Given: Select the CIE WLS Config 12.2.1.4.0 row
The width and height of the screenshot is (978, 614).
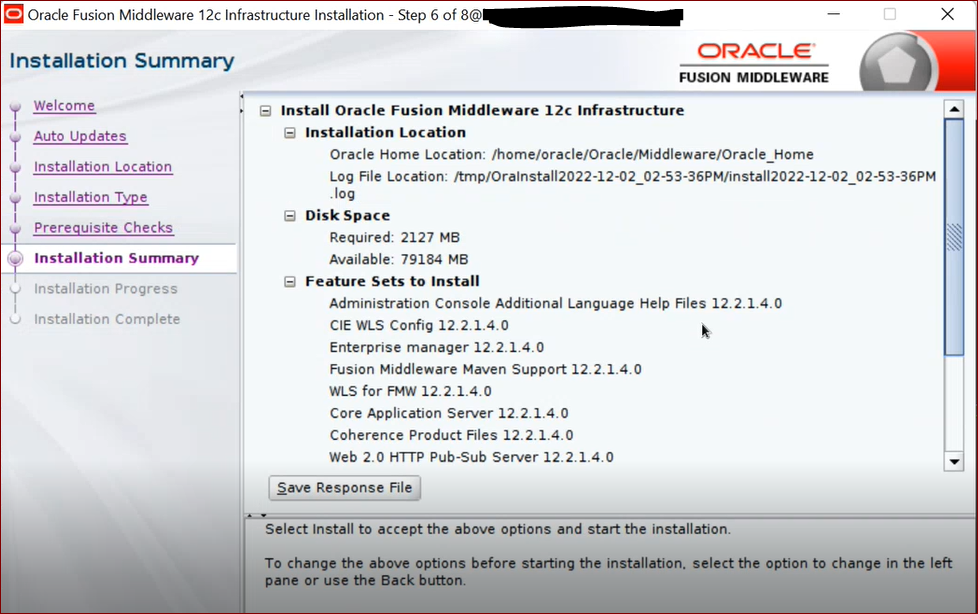Looking at the screenshot, I should [x=419, y=326].
